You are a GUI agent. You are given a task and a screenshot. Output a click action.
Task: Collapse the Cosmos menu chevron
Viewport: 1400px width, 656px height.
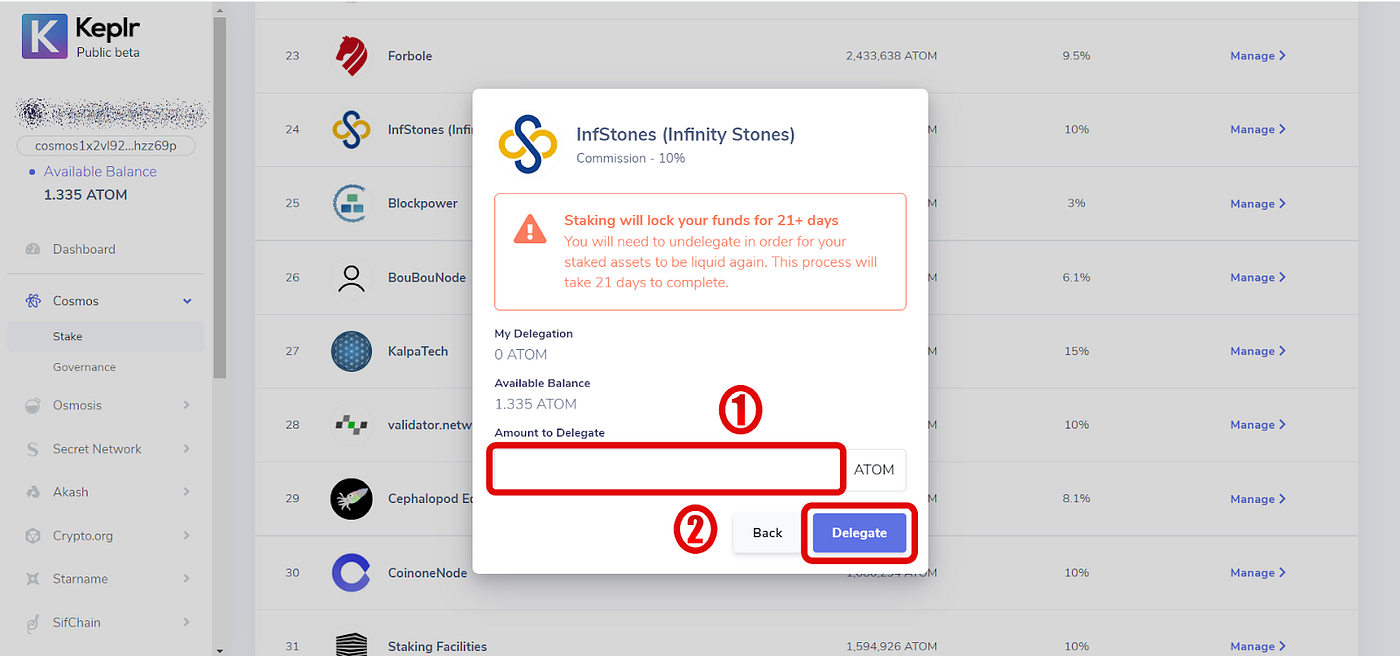click(187, 301)
